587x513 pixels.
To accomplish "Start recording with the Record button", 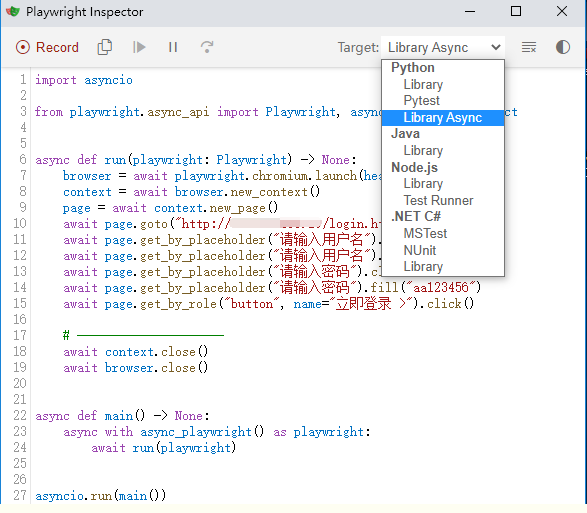I will 47,48.
